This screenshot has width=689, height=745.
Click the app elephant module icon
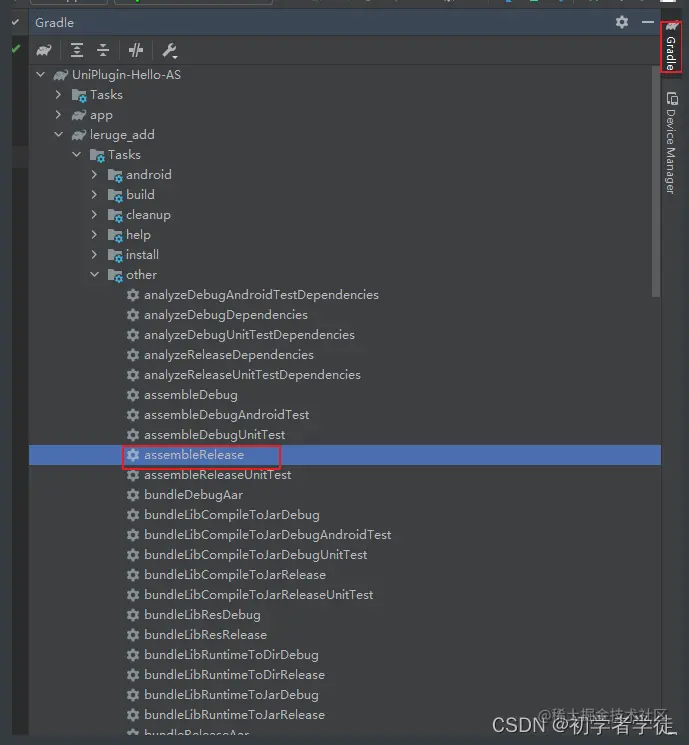(79, 115)
